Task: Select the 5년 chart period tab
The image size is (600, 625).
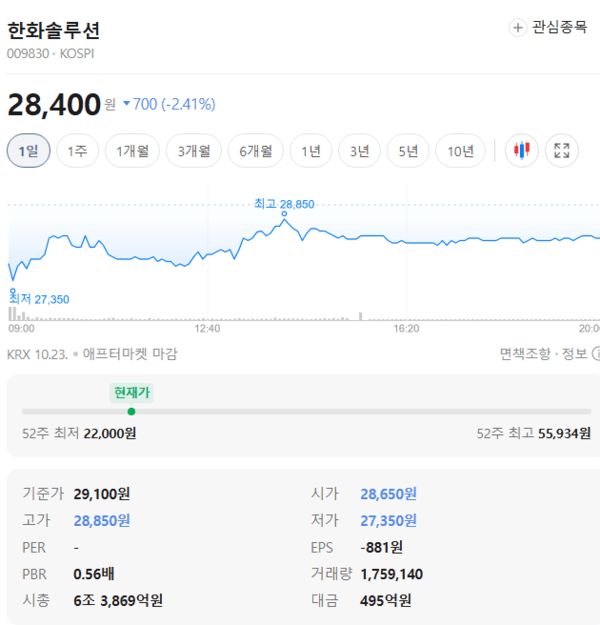Action: 408,151
